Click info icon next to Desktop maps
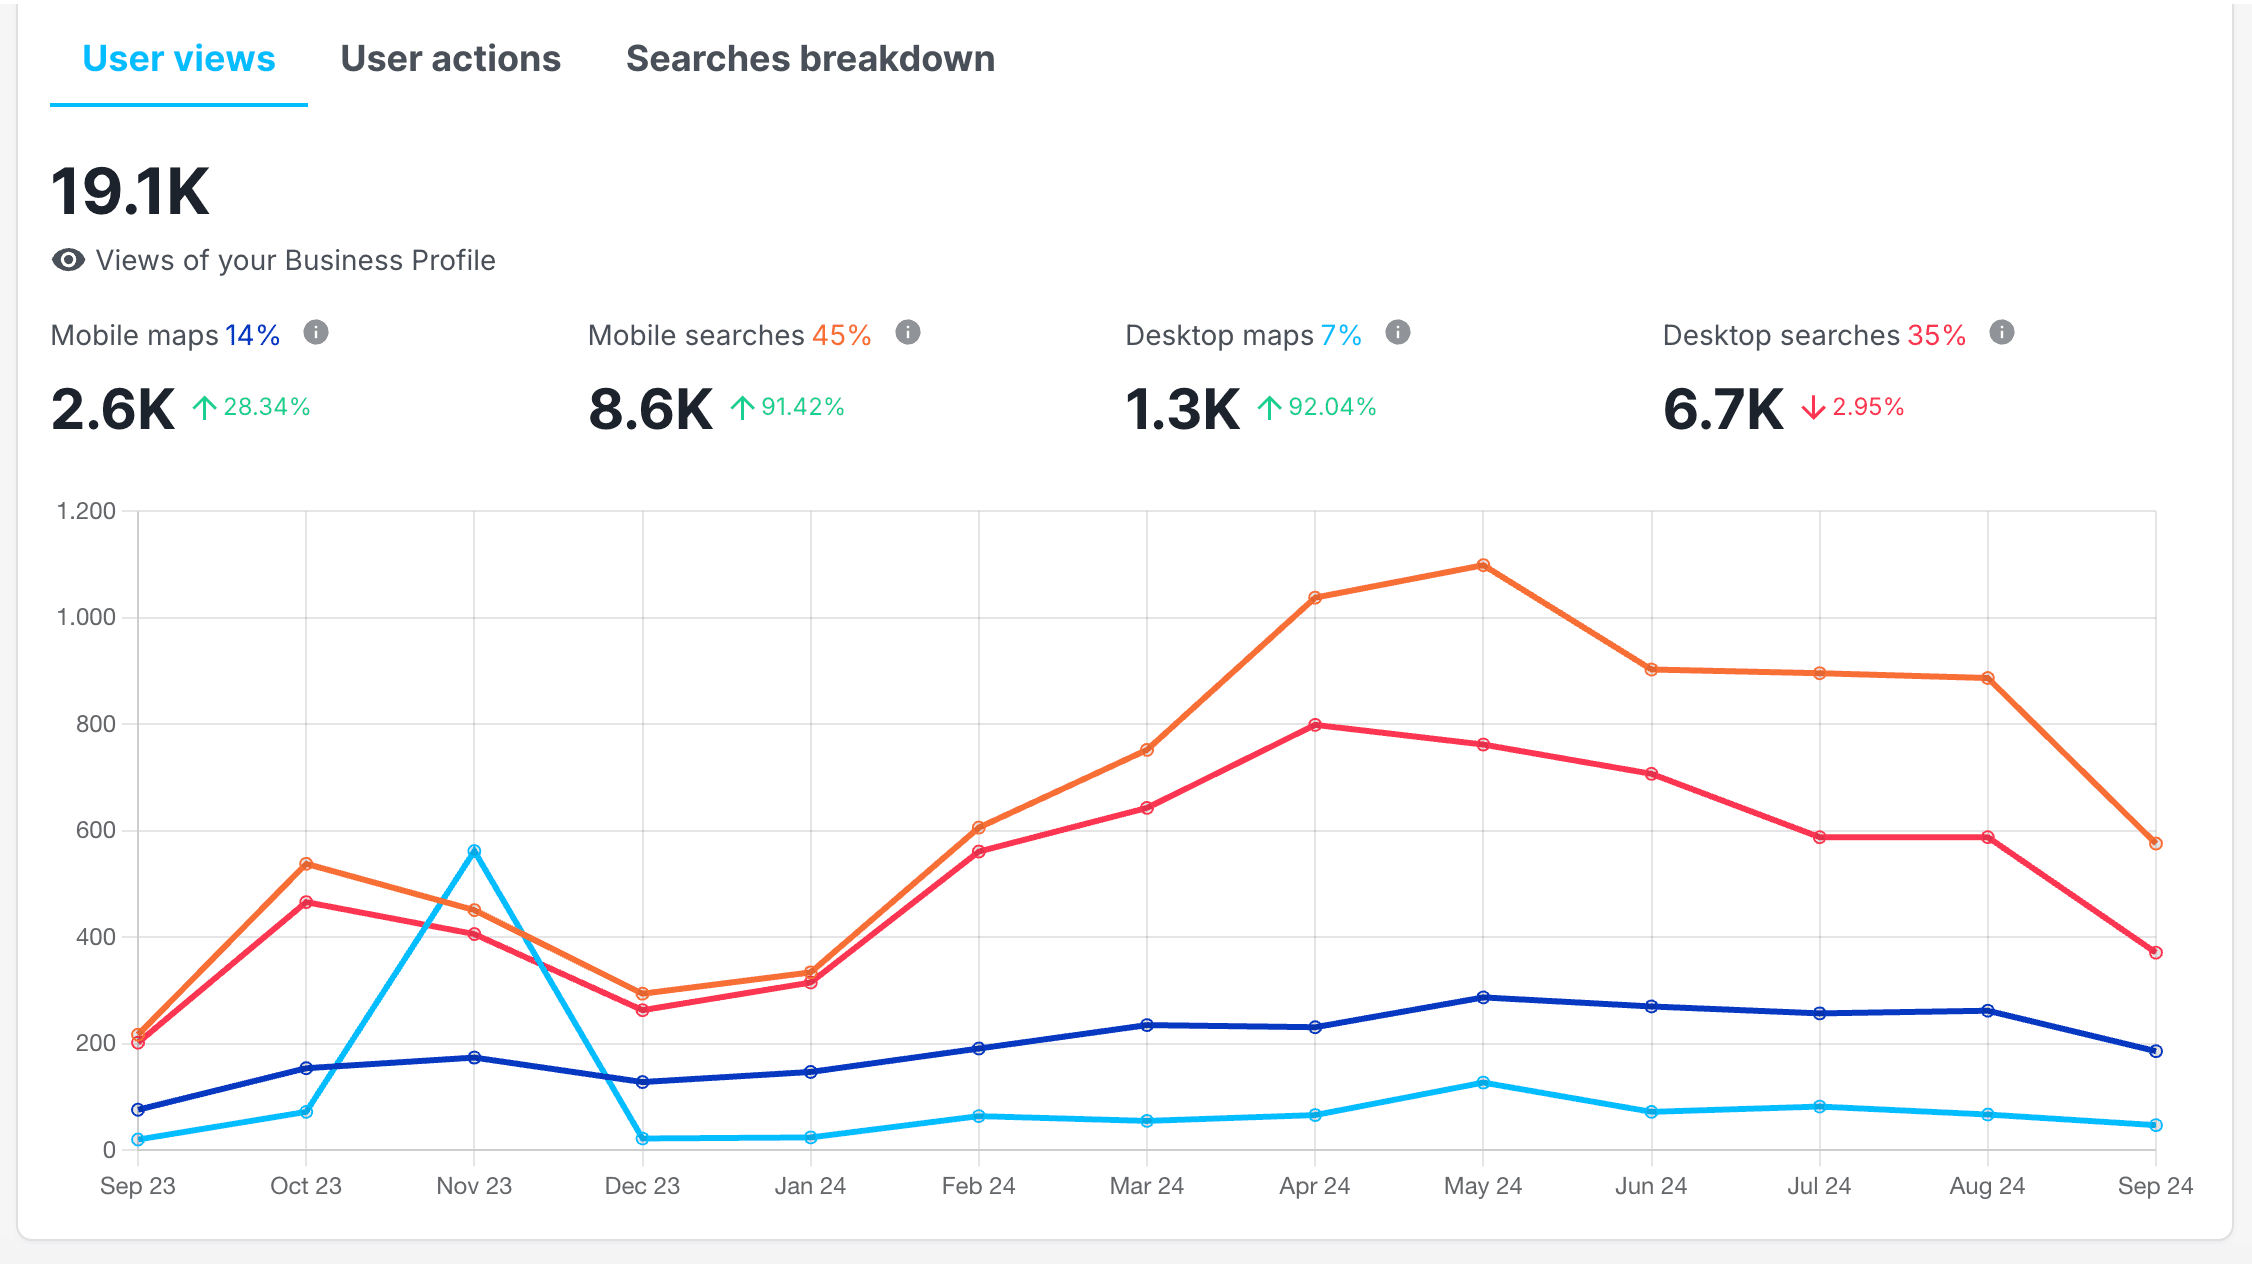2252x1264 pixels. pyautogui.click(x=1398, y=332)
